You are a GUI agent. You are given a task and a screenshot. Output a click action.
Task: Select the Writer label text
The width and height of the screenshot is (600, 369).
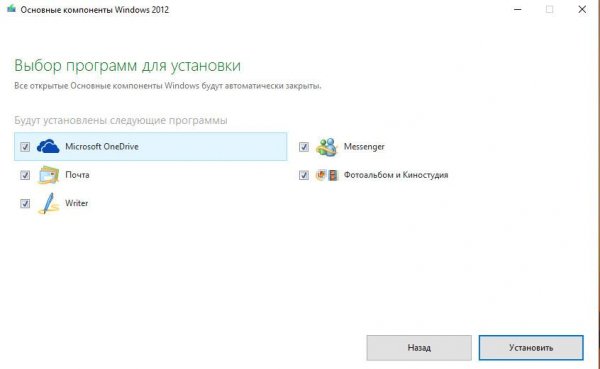point(77,203)
